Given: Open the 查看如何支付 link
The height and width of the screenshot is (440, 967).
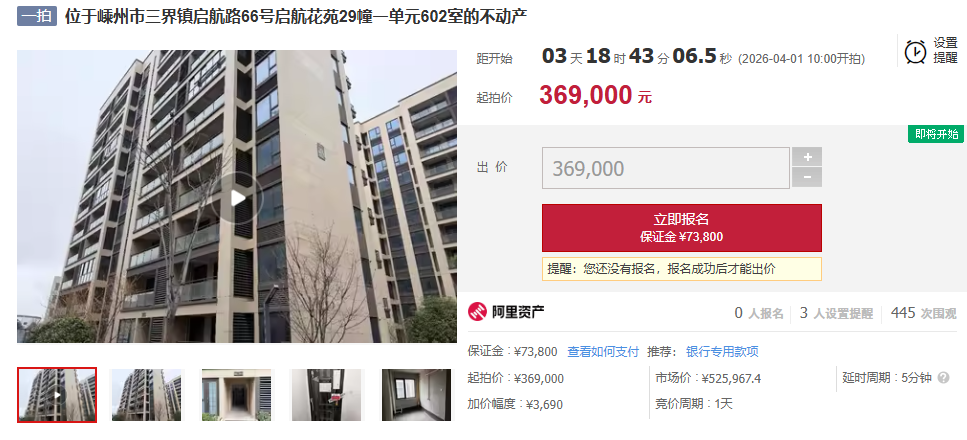Looking at the screenshot, I should [603, 352].
